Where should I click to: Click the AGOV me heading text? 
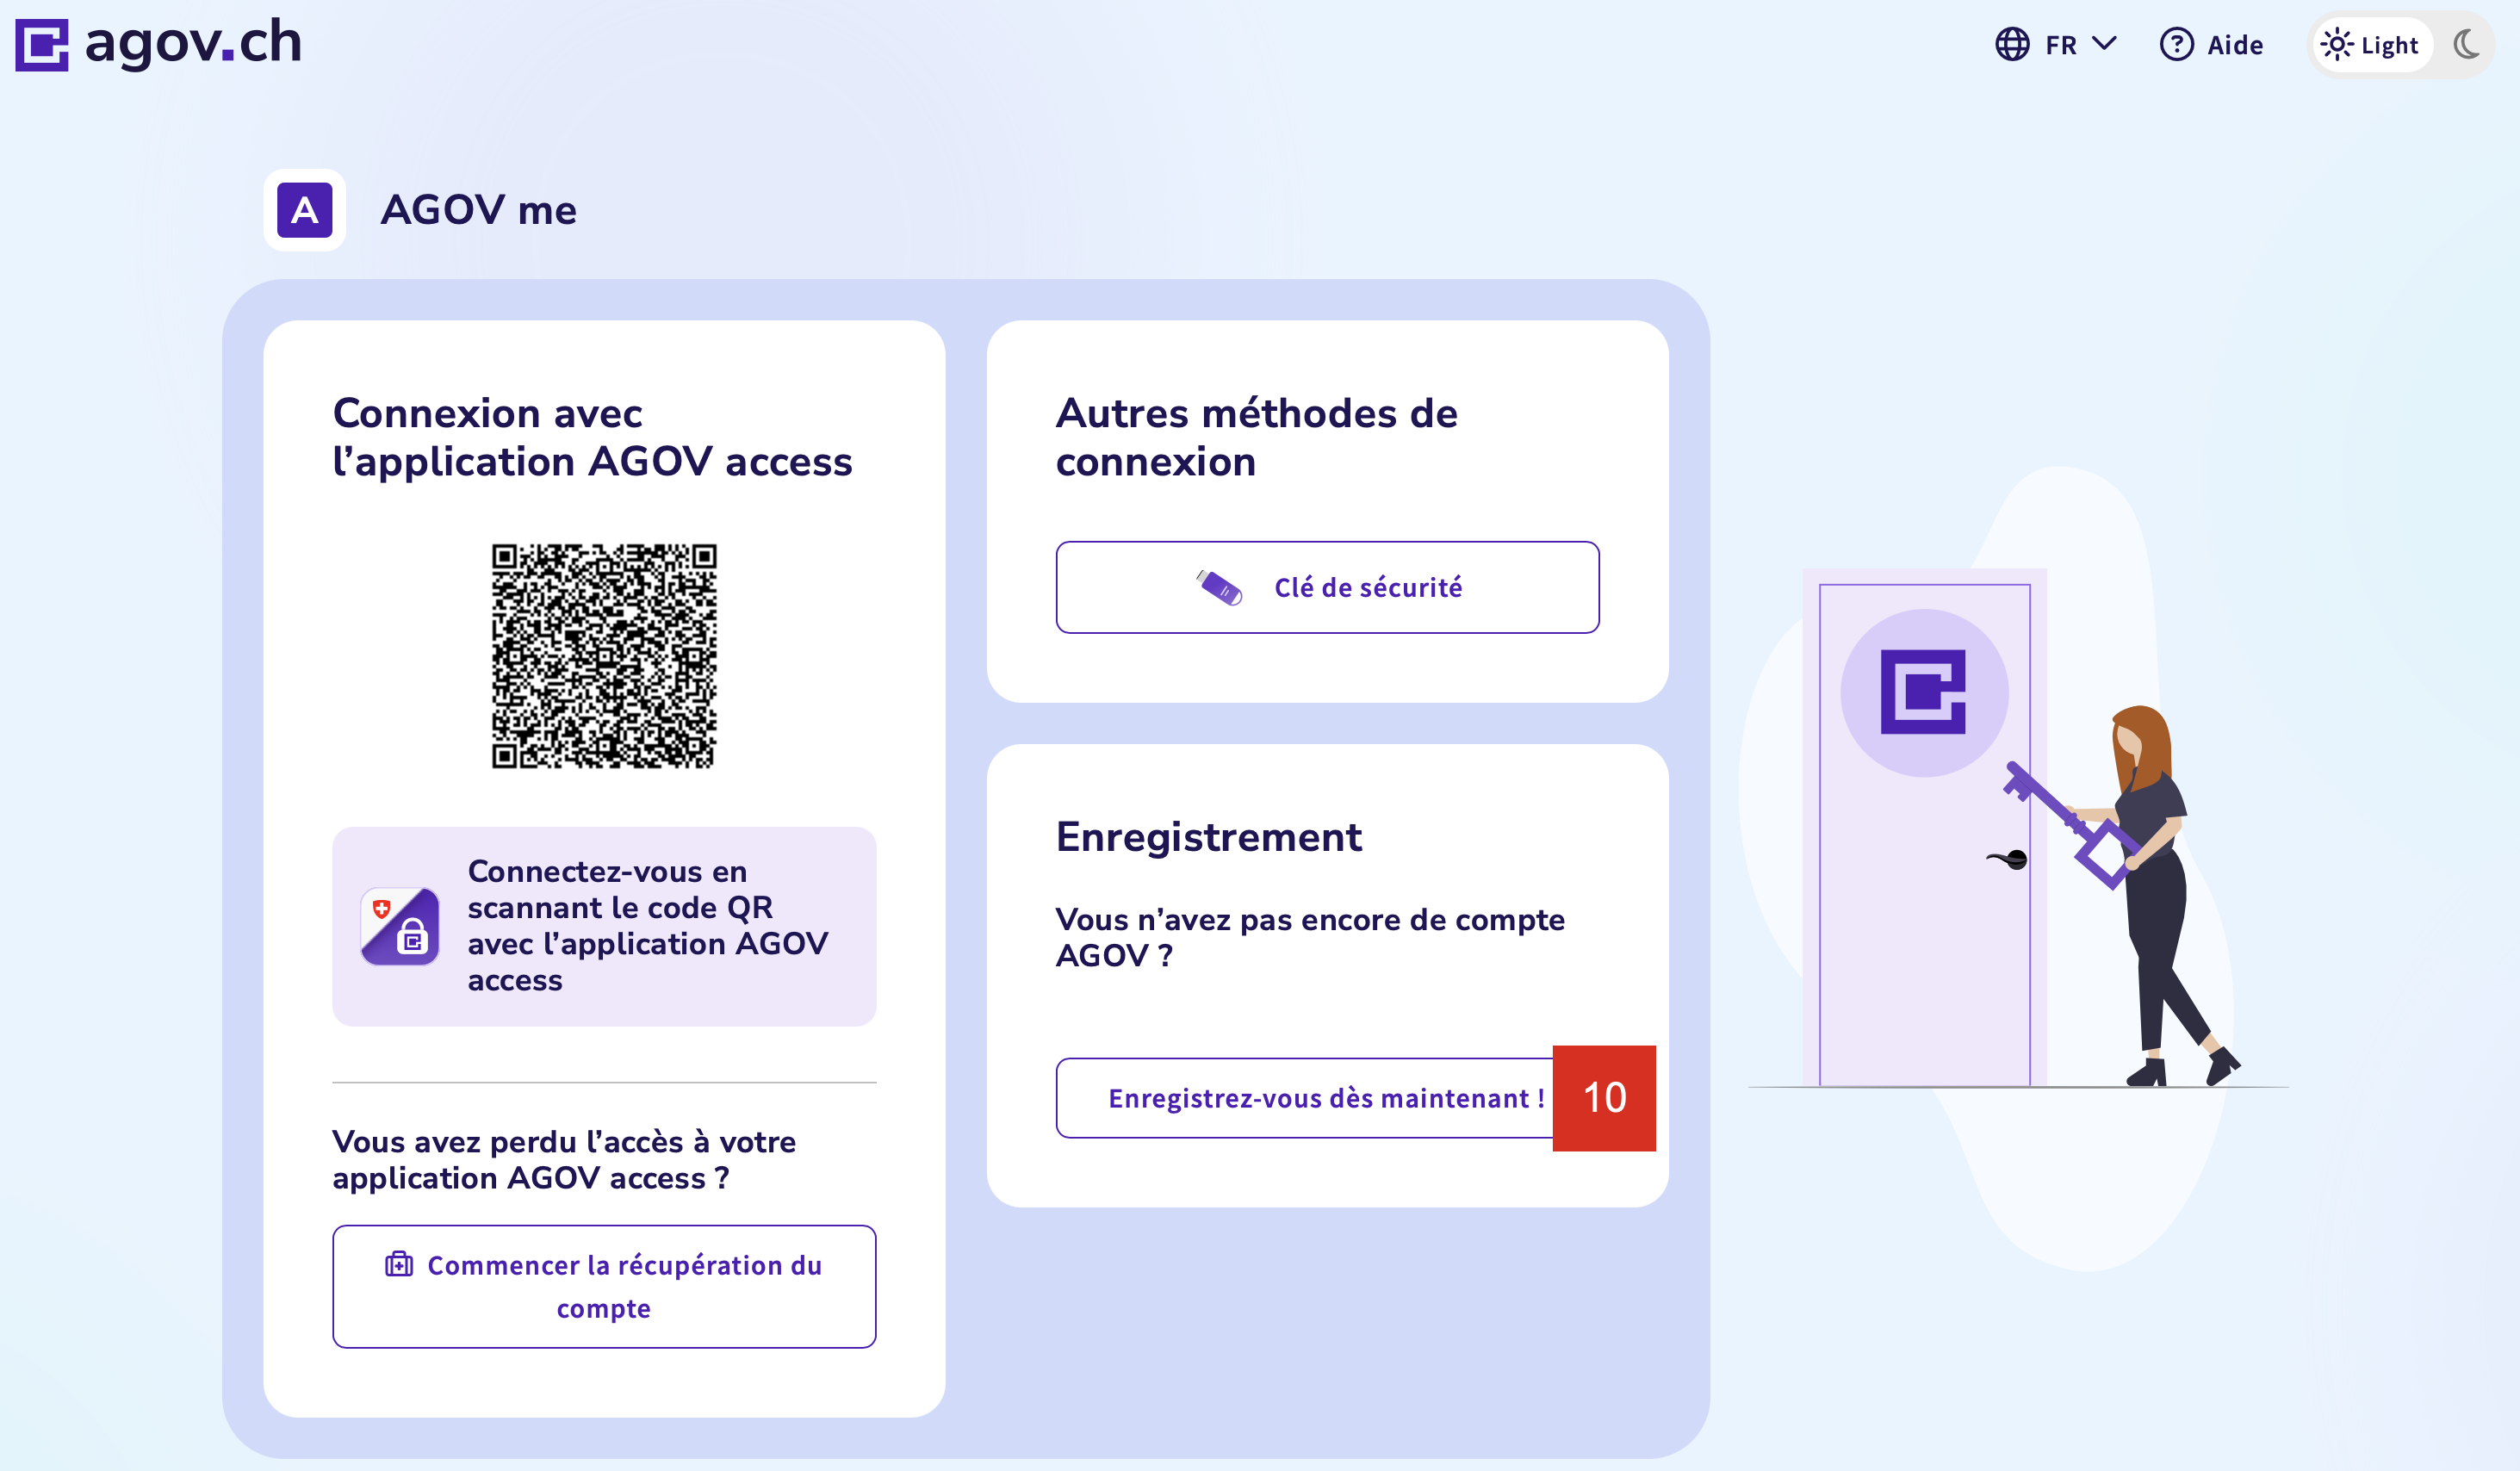(478, 210)
